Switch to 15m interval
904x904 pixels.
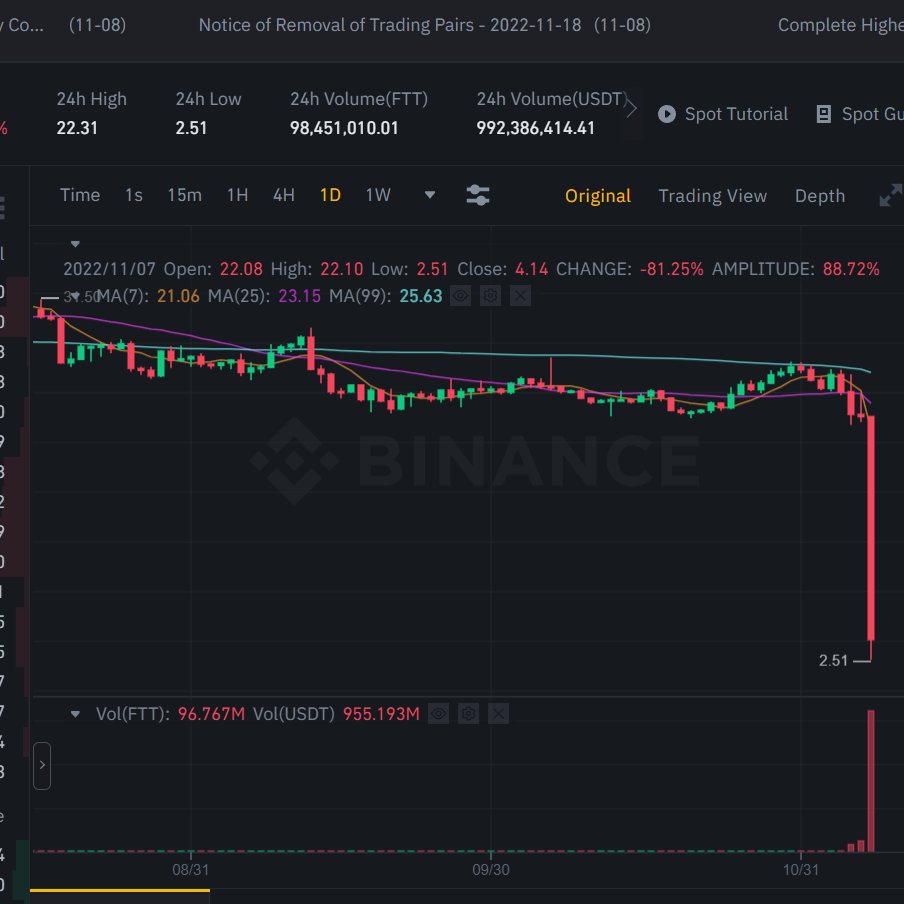tap(184, 195)
